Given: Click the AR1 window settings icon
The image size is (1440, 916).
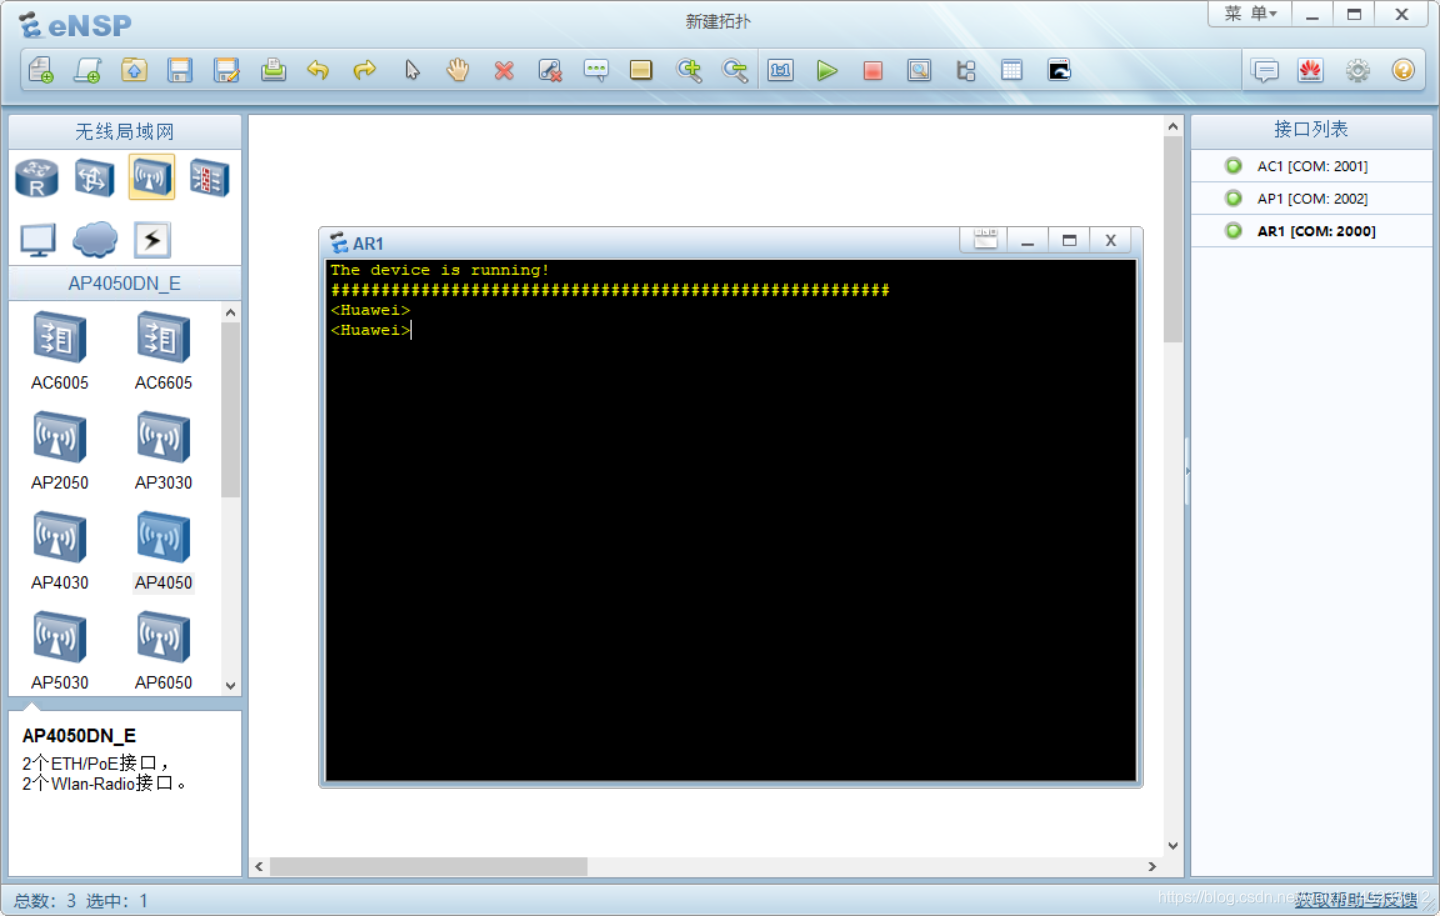Looking at the screenshot, I should [x=986, y=240].
